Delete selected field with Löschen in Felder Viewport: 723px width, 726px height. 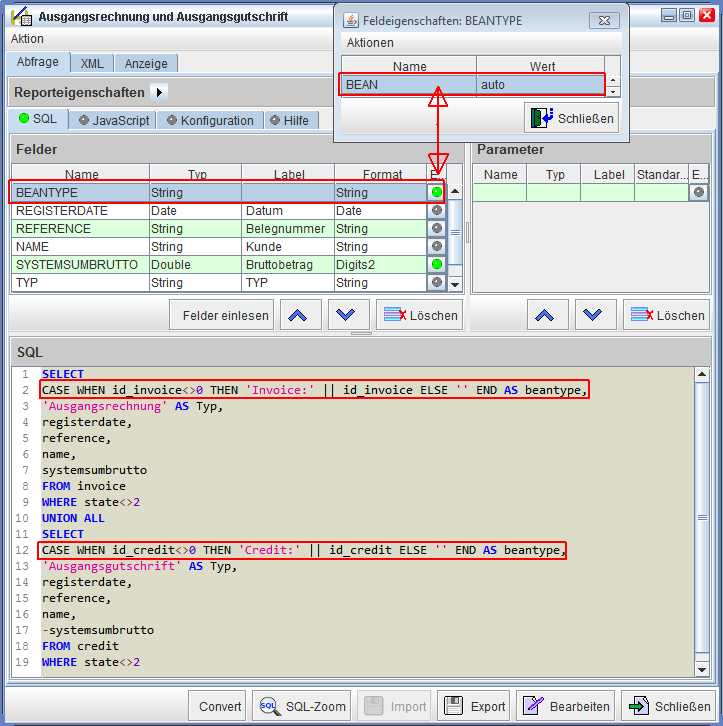(421, 315)
